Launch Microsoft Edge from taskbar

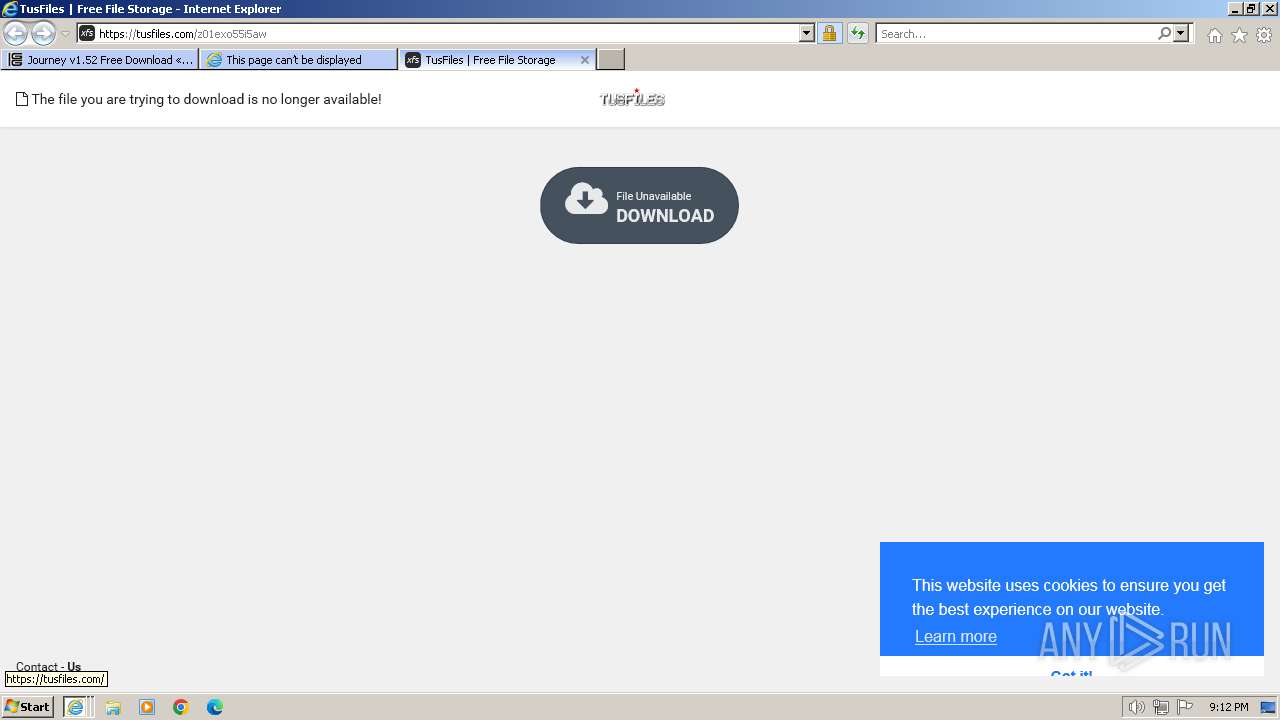pos(215,707)
